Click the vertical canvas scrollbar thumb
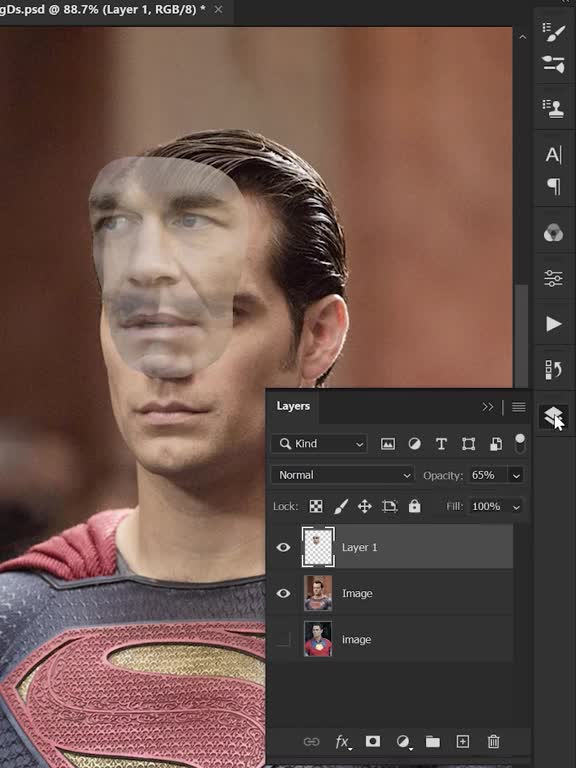The width and height of the screenshot is (576, 768). pos(523,336)
